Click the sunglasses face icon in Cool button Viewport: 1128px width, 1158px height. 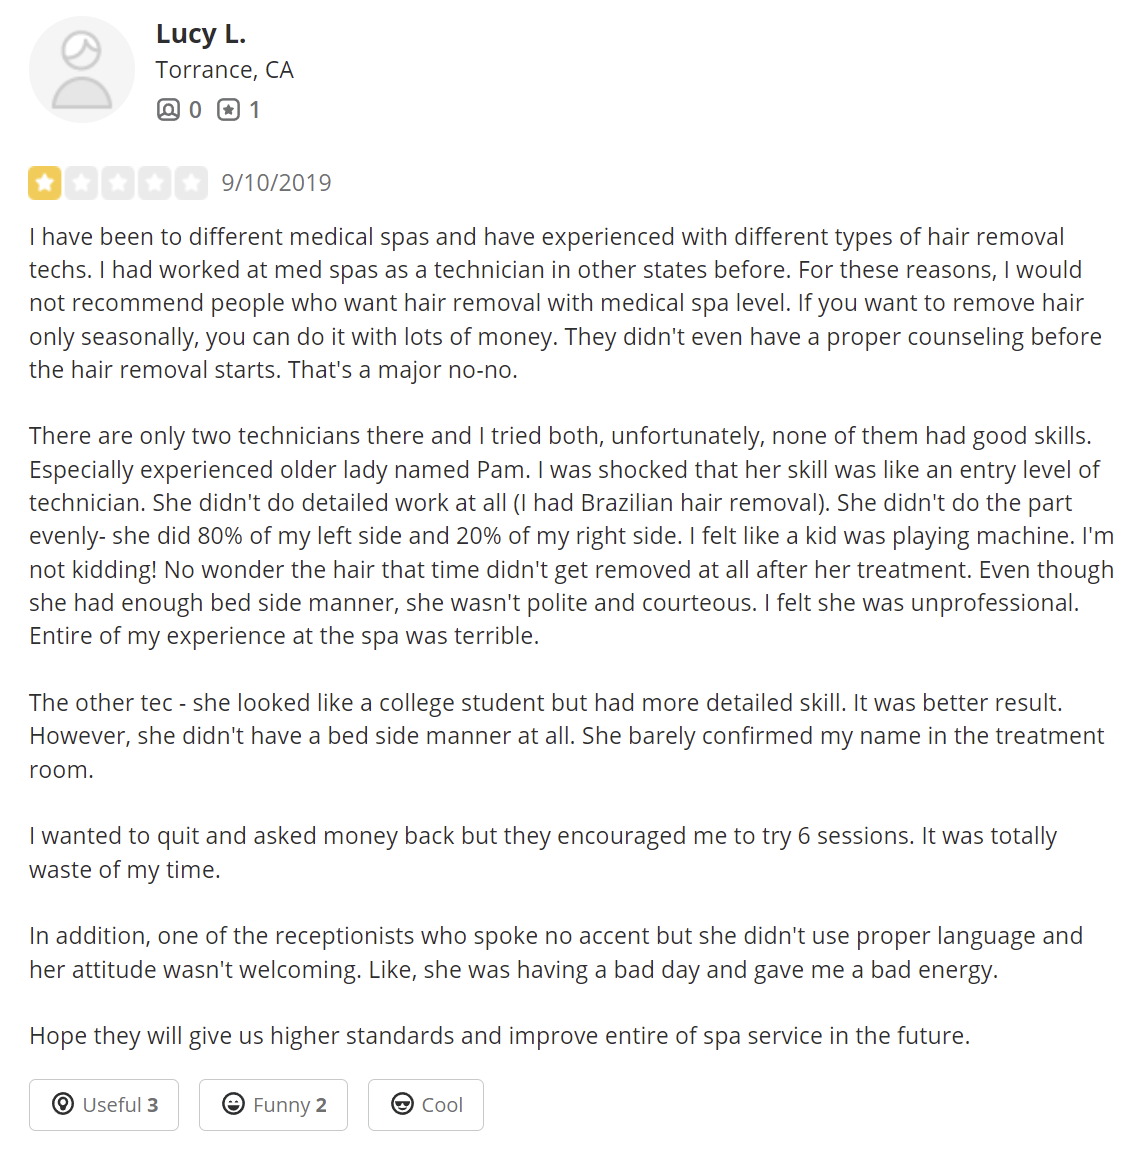[x=403, y=1104]
